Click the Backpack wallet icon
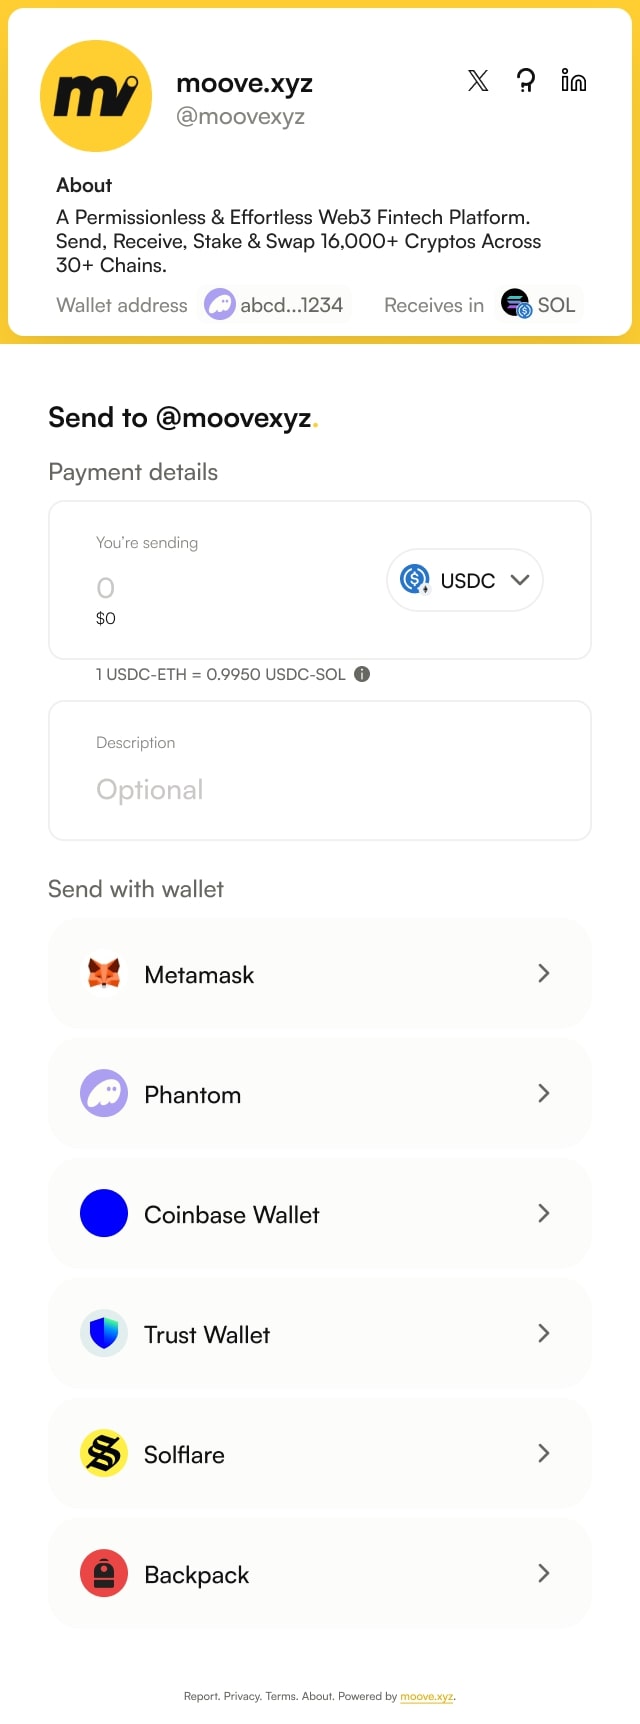Viewport: 640px width, 1724px height. [x=104, y=1574]
